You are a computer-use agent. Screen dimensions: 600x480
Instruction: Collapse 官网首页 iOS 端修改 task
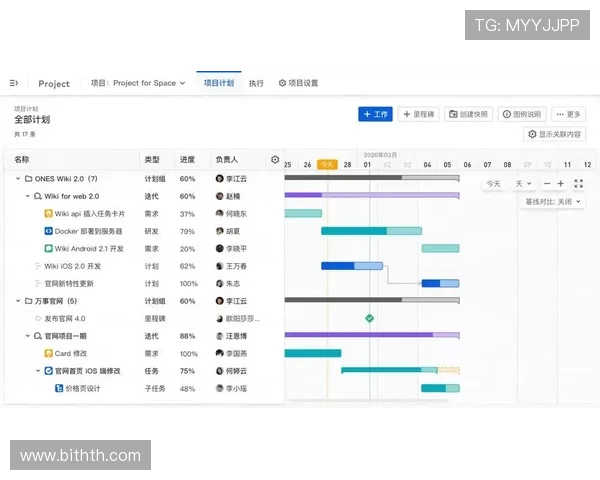(x=38, y=371)
